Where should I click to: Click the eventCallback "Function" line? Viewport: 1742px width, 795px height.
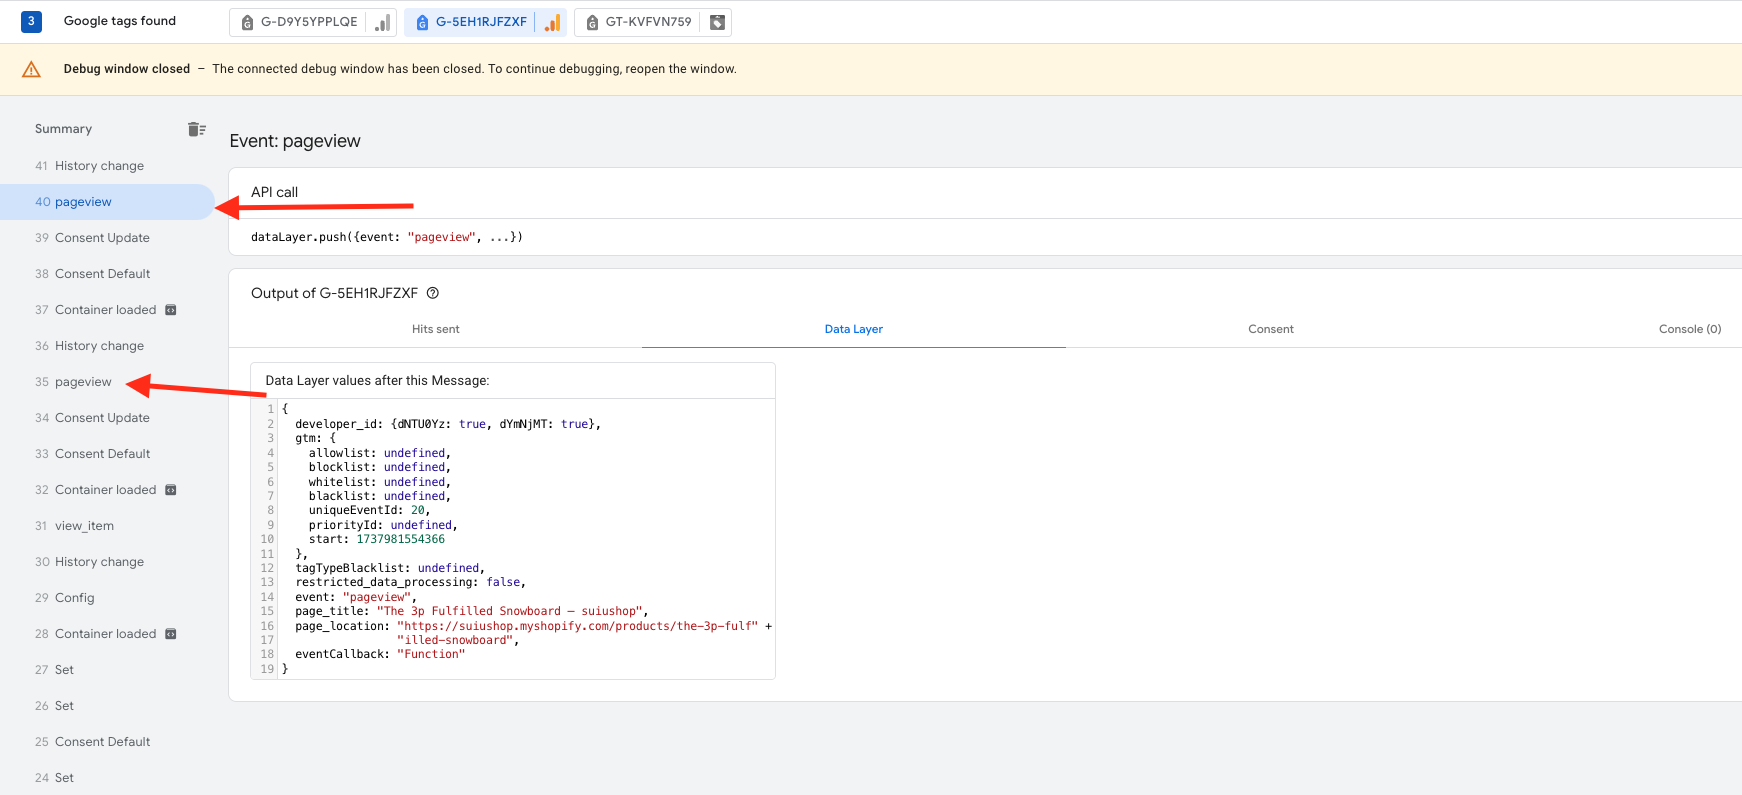pos(380,654)
